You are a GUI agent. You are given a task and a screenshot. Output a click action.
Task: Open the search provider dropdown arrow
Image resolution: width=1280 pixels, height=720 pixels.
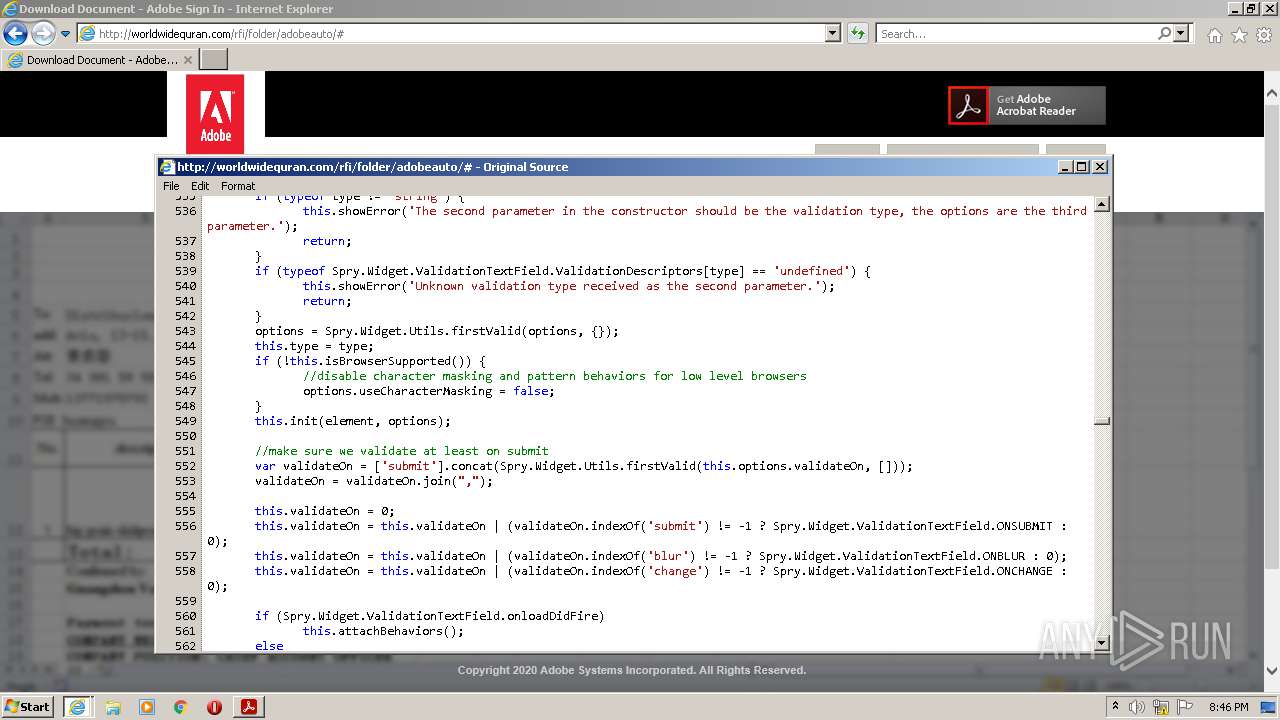coord(1181,33)
